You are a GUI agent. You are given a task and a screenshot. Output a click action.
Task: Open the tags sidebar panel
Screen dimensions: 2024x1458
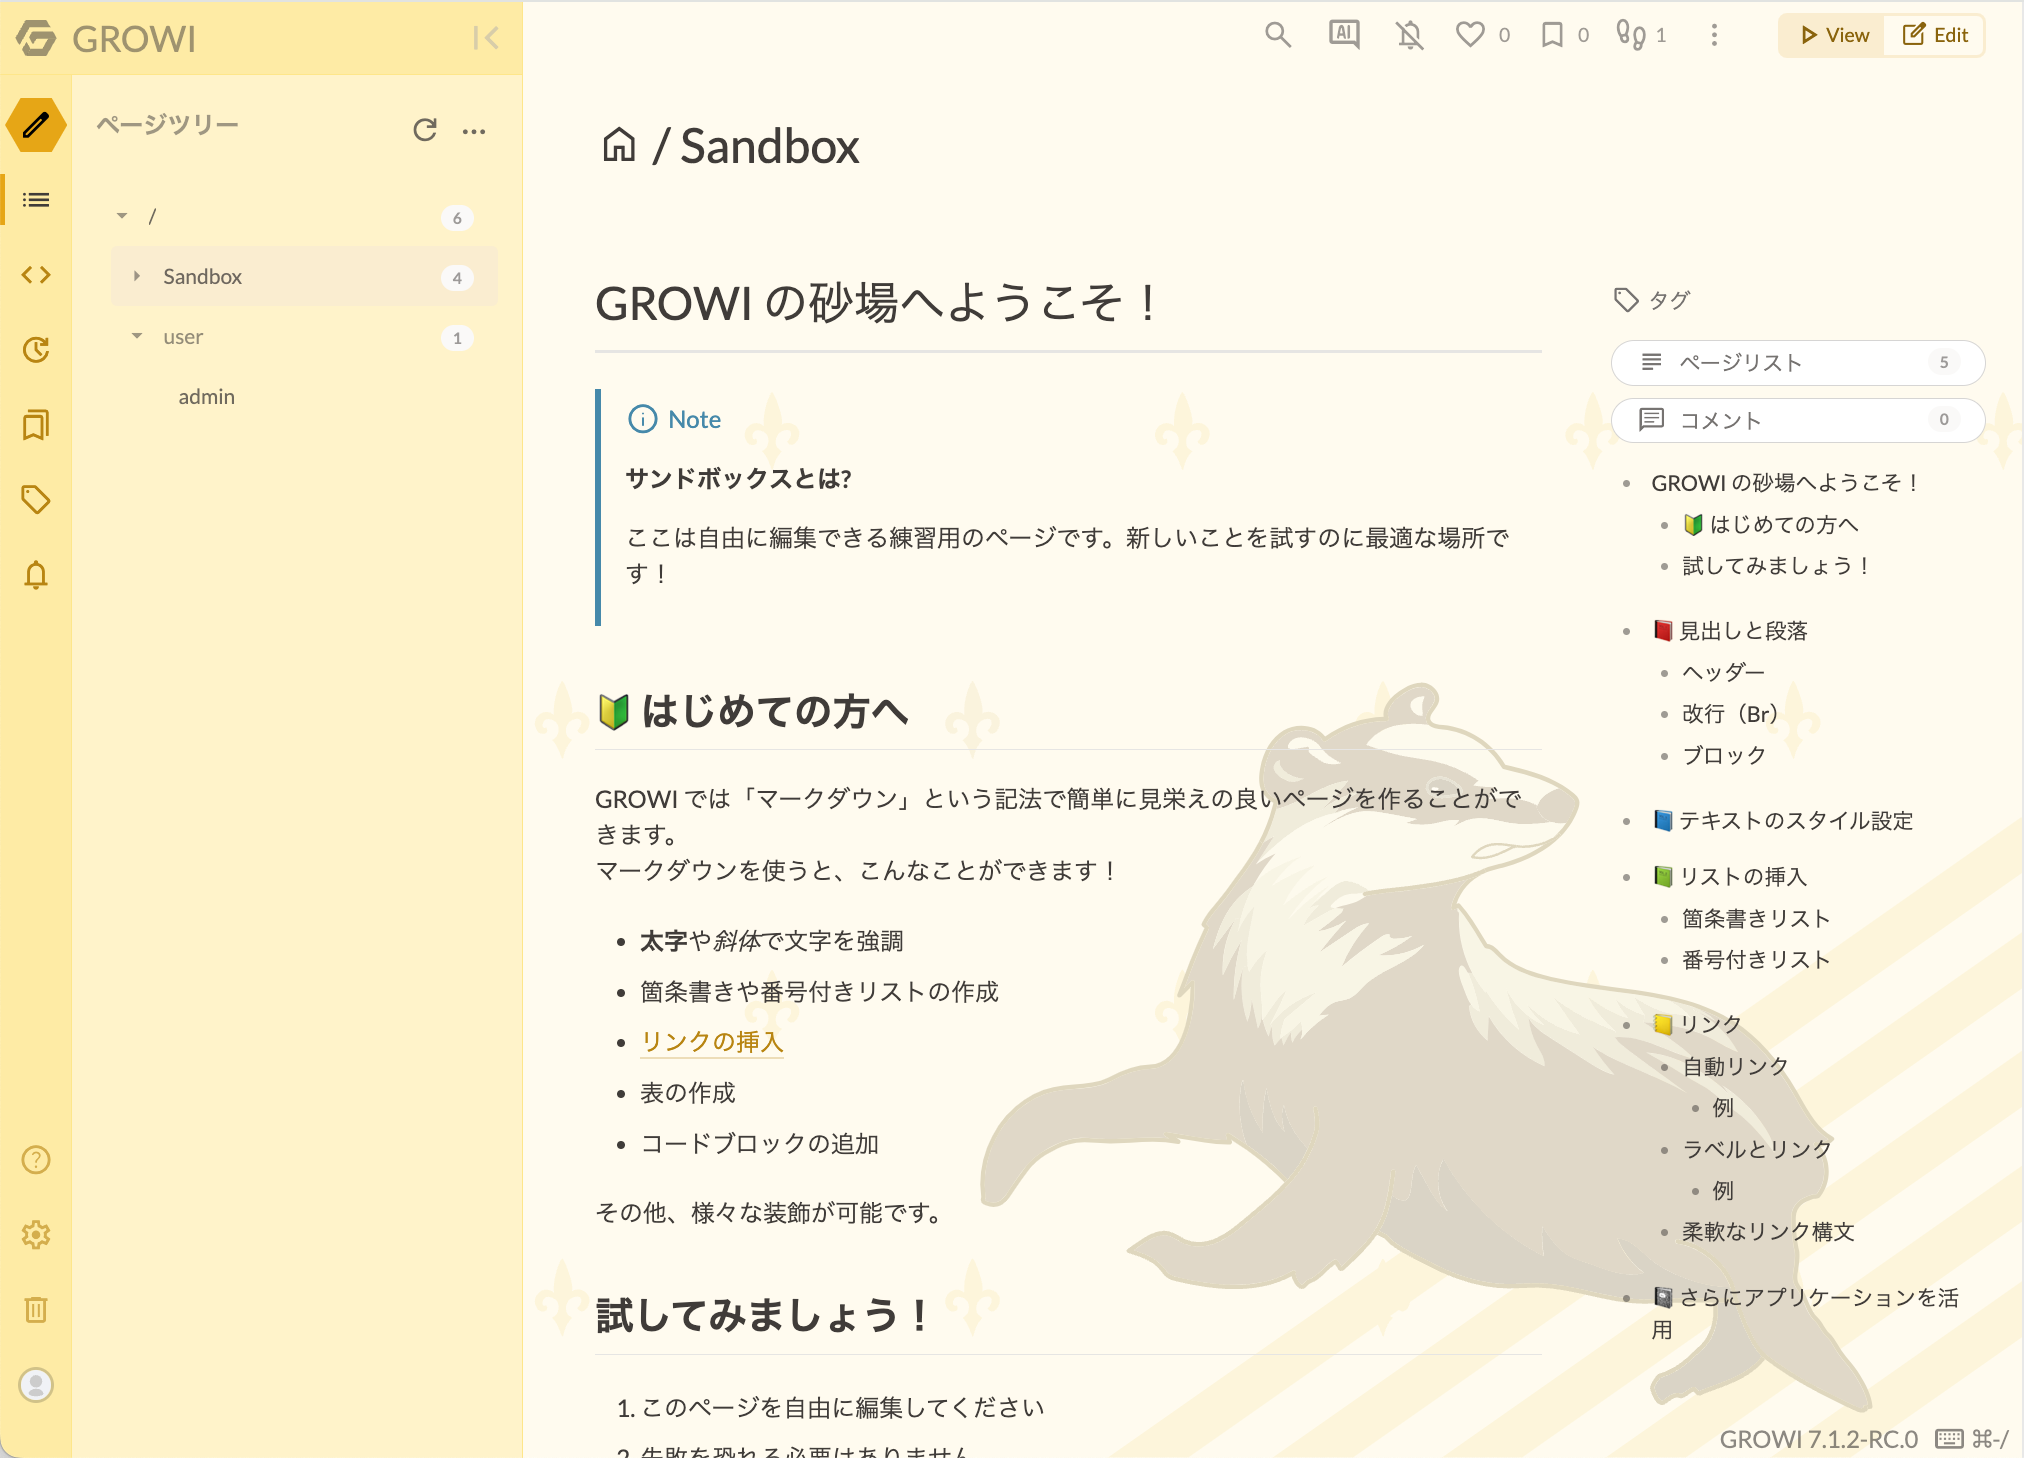[x=36, y=499]
